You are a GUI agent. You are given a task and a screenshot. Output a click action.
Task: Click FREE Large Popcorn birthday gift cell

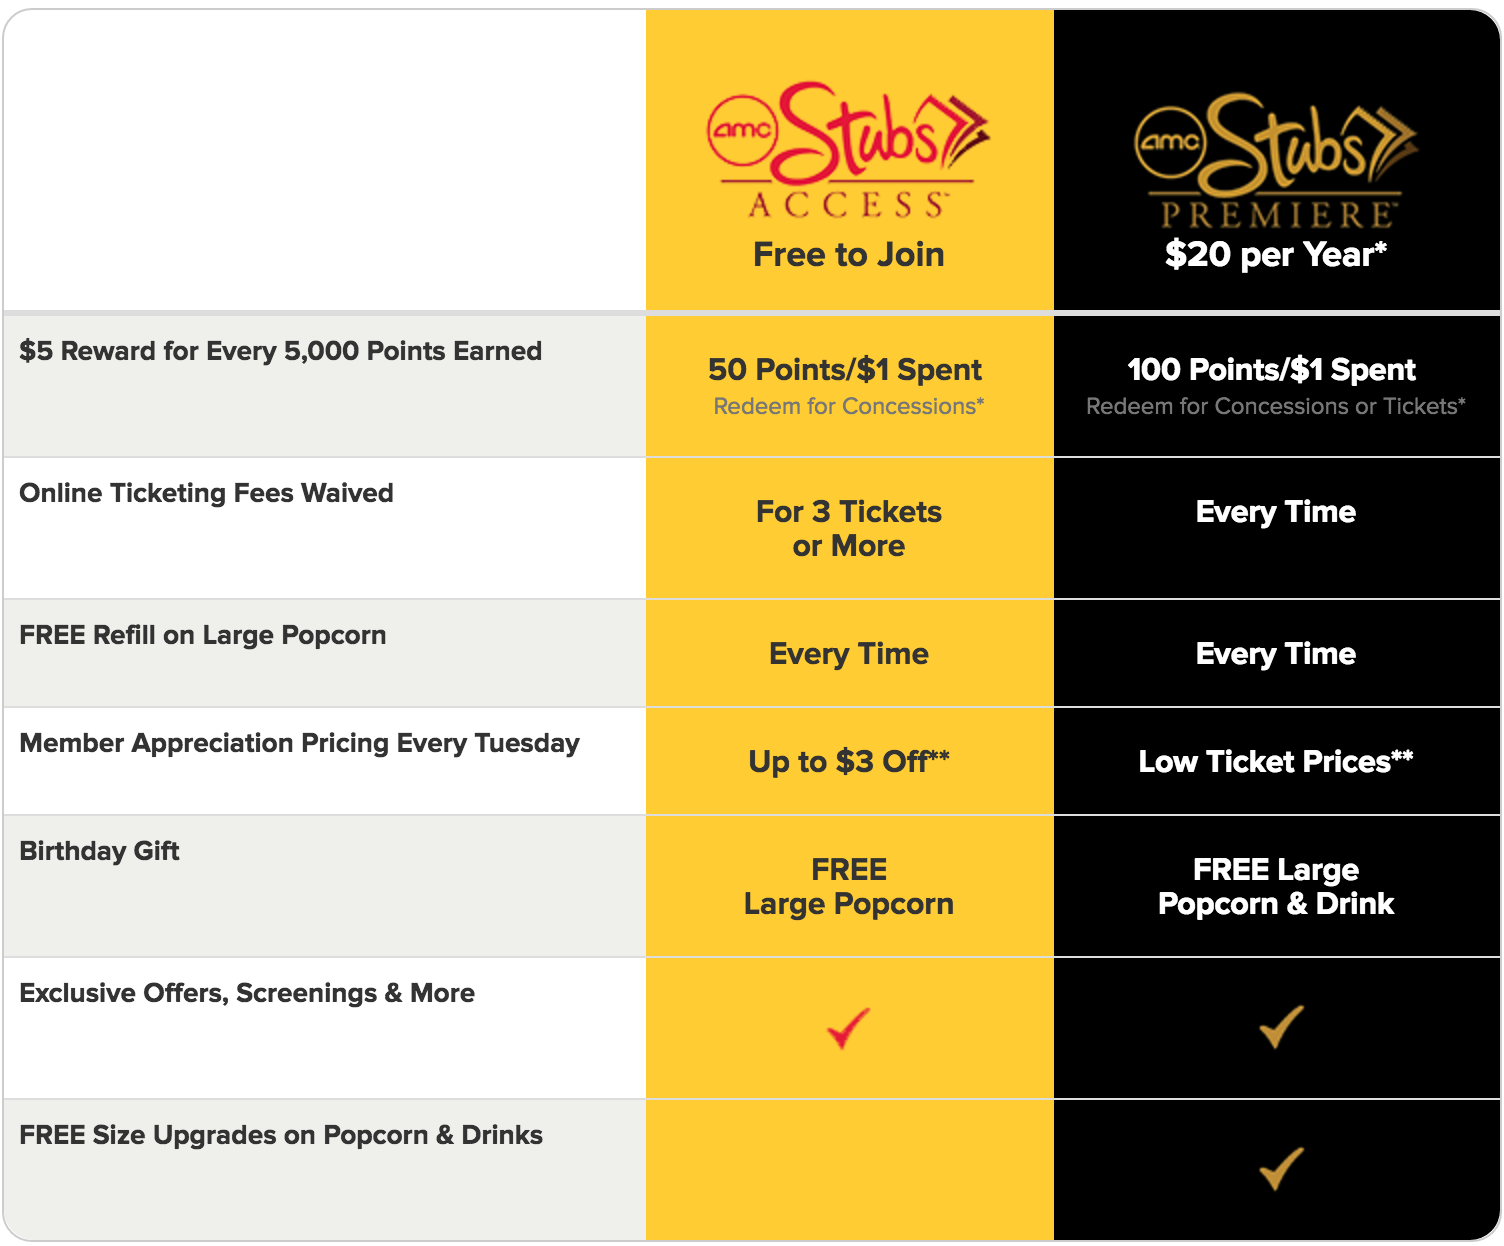[x=849, y=887]
